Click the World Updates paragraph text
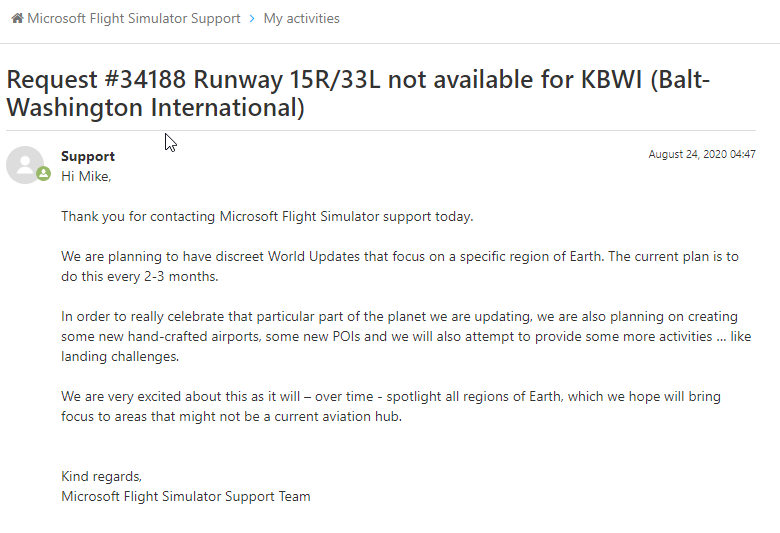 click(x=400, y=266)
